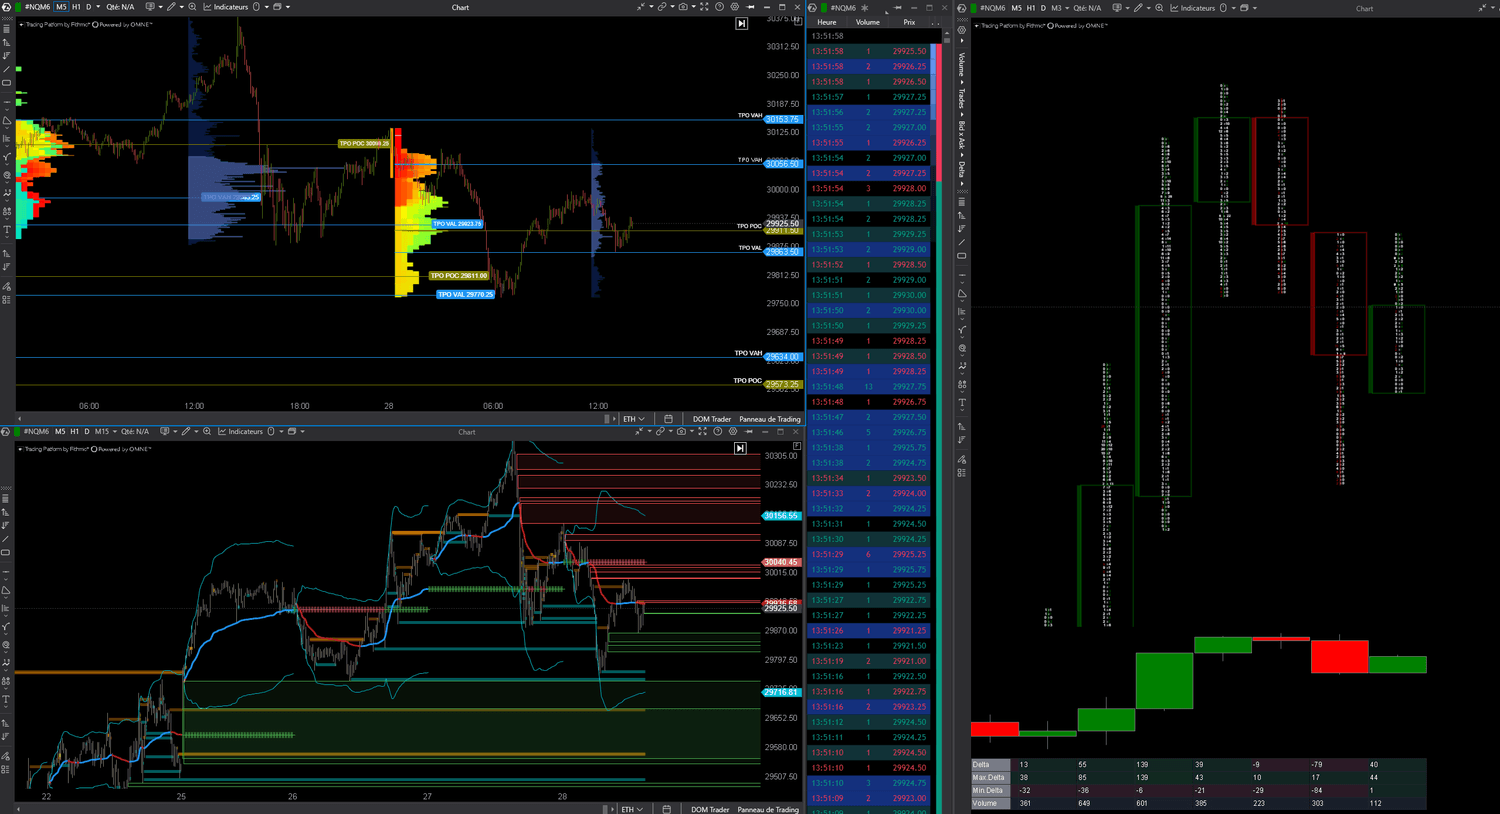The height and width of the screenshot is (814, 1500).
Task: Select text tool in top-left chart sidebar
Action: [x=7, y=230]
